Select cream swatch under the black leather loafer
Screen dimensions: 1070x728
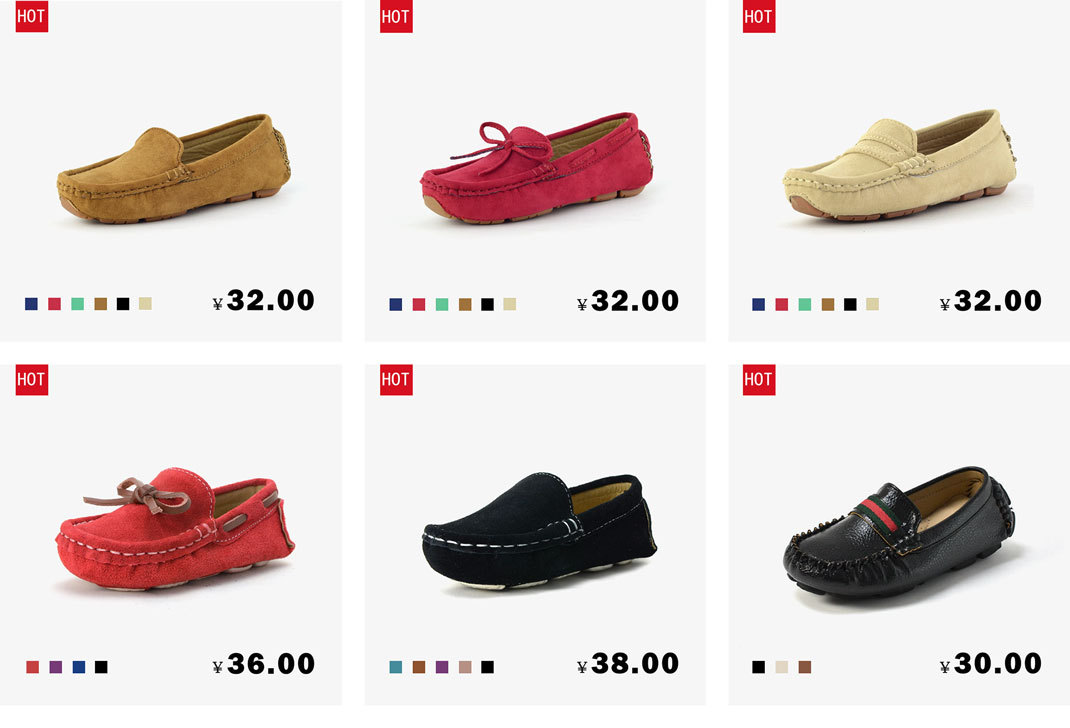[x=782, y=667]
